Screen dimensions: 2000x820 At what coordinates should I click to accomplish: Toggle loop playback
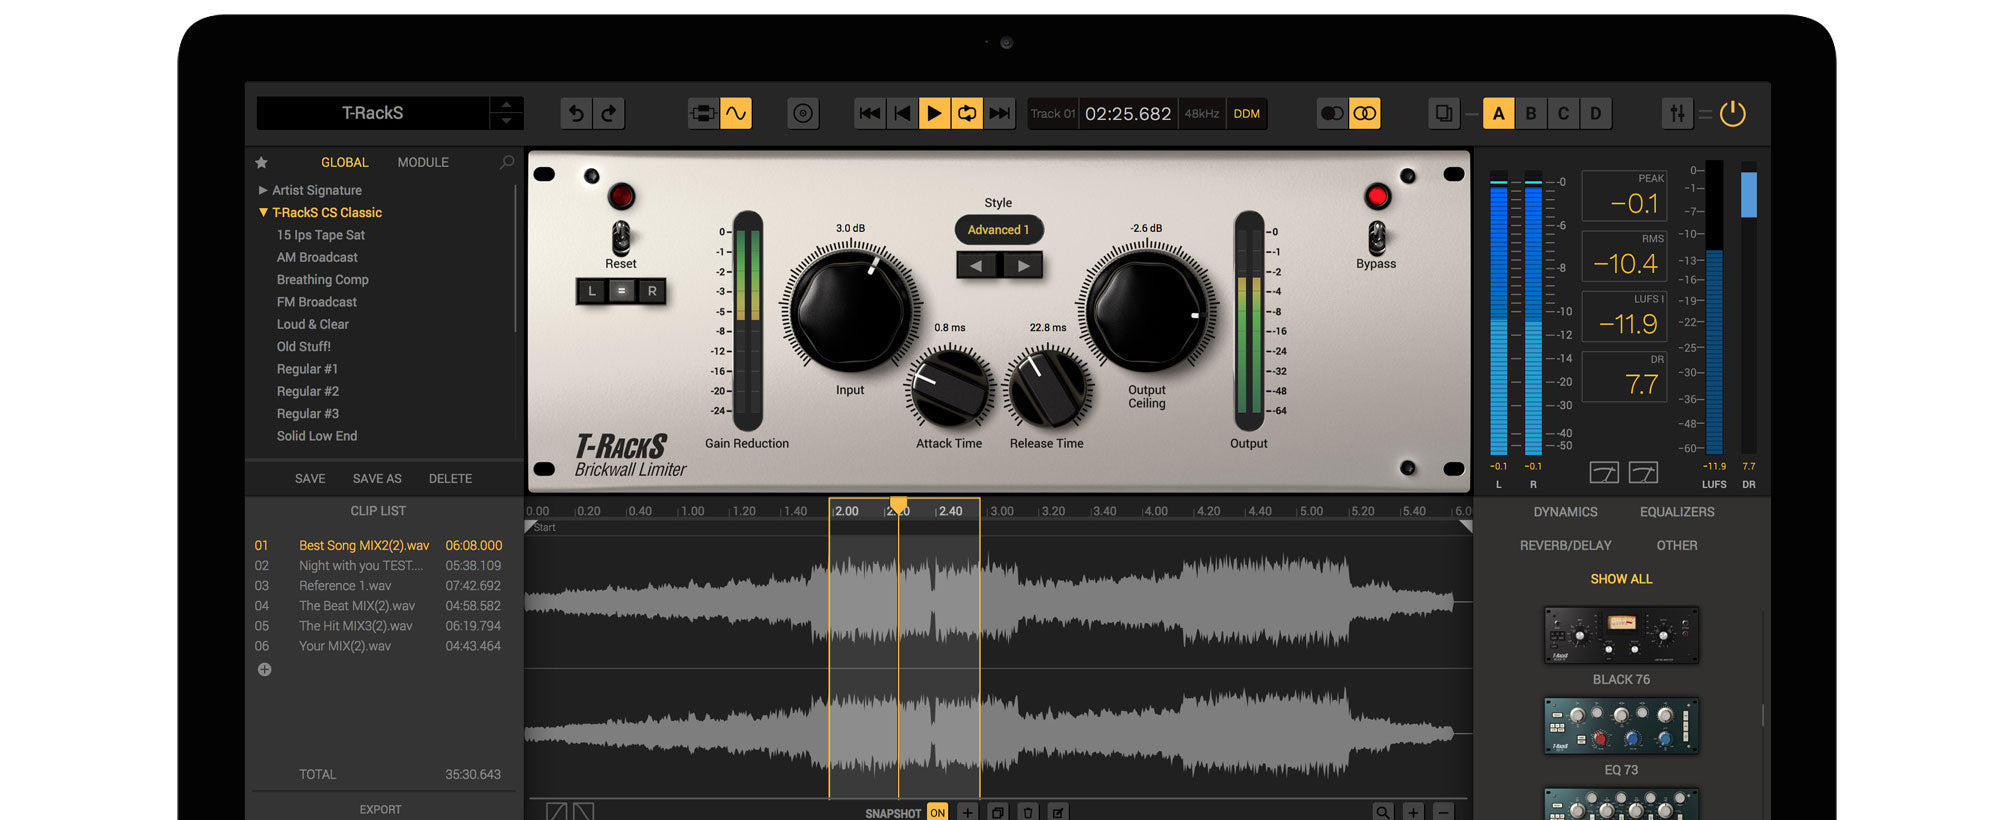967,114
